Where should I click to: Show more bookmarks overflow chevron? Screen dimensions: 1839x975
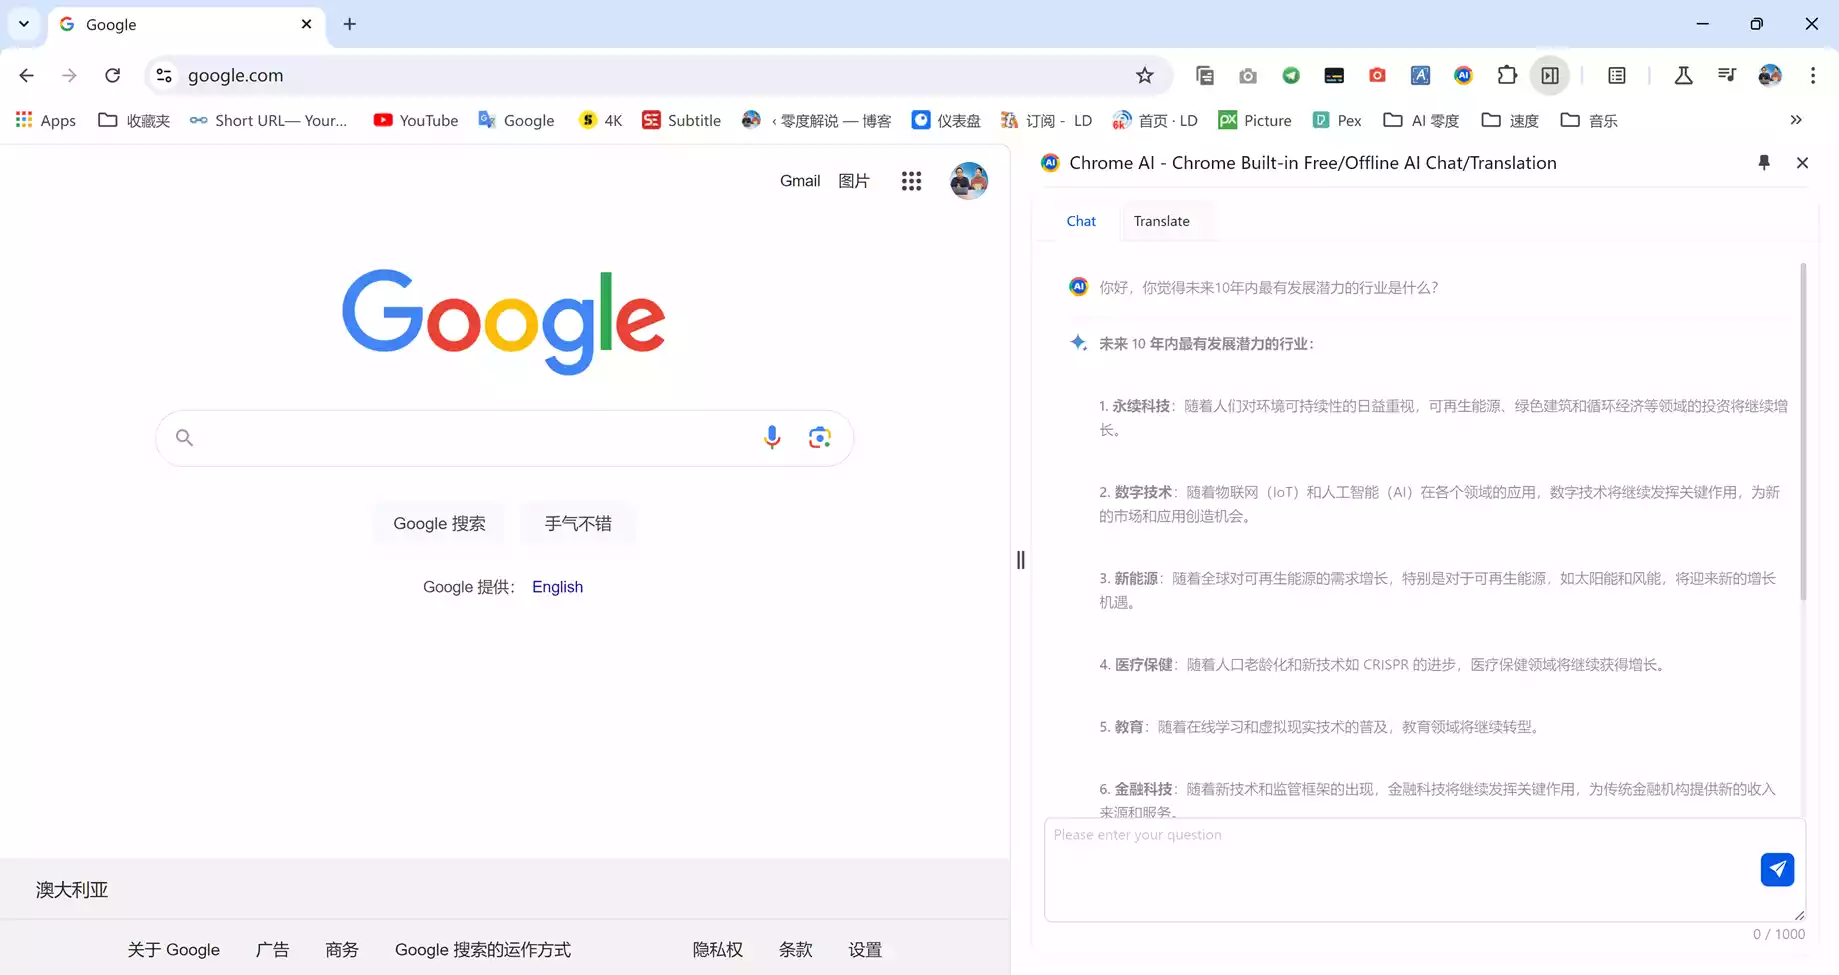(1796, 120)
